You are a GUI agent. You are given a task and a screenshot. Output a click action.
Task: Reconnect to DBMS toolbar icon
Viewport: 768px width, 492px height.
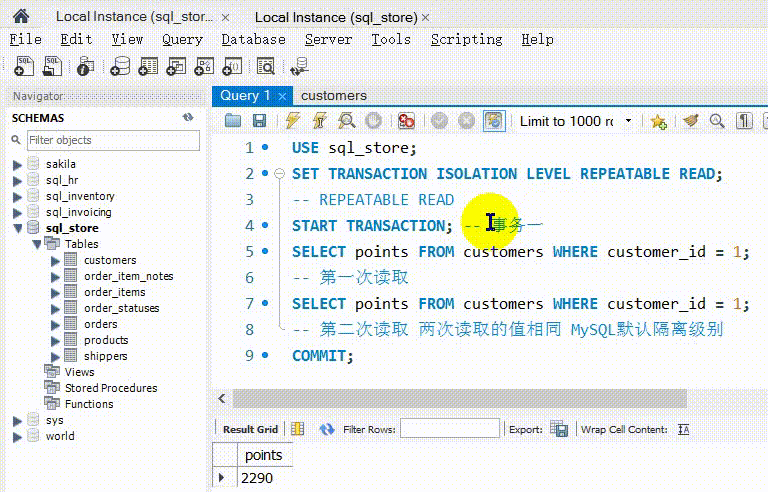point(299,66)
